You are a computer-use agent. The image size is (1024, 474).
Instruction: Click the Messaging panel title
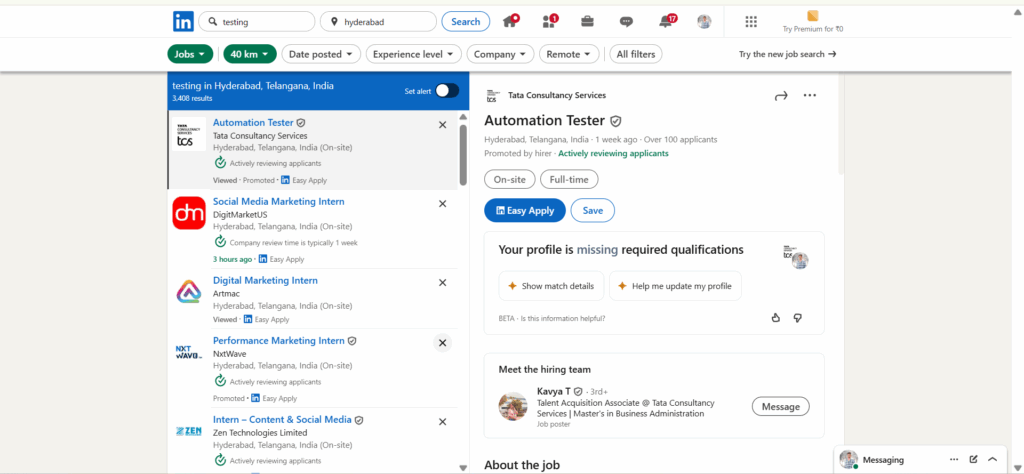click(883, 460)
